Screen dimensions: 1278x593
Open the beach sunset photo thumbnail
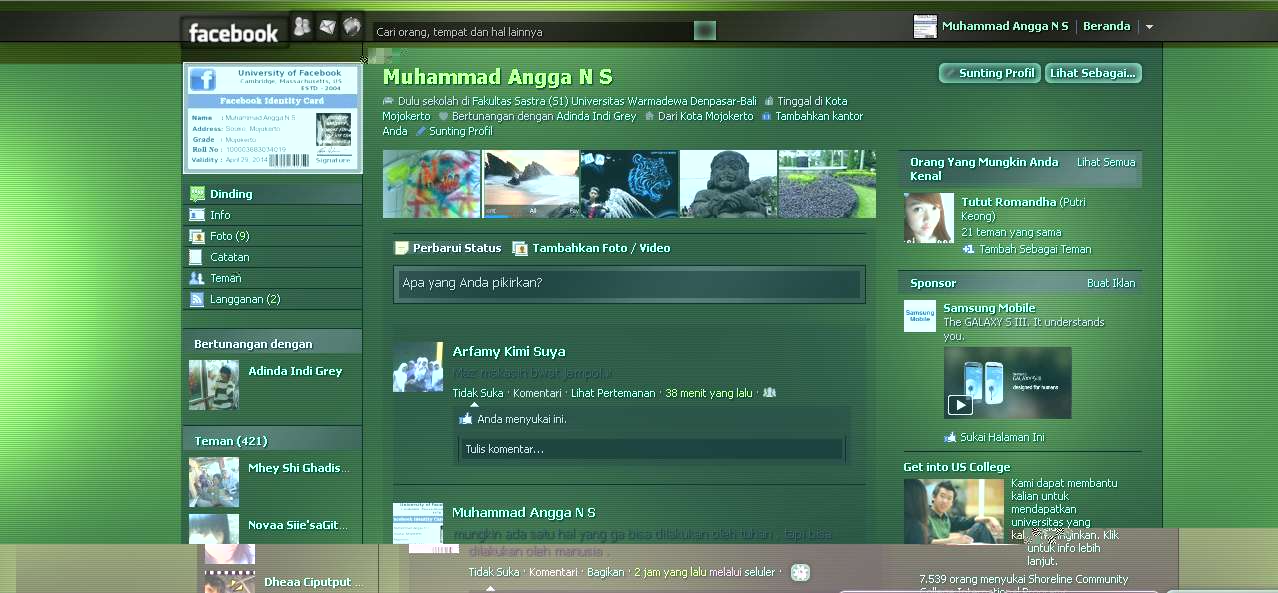click(531, 184)
